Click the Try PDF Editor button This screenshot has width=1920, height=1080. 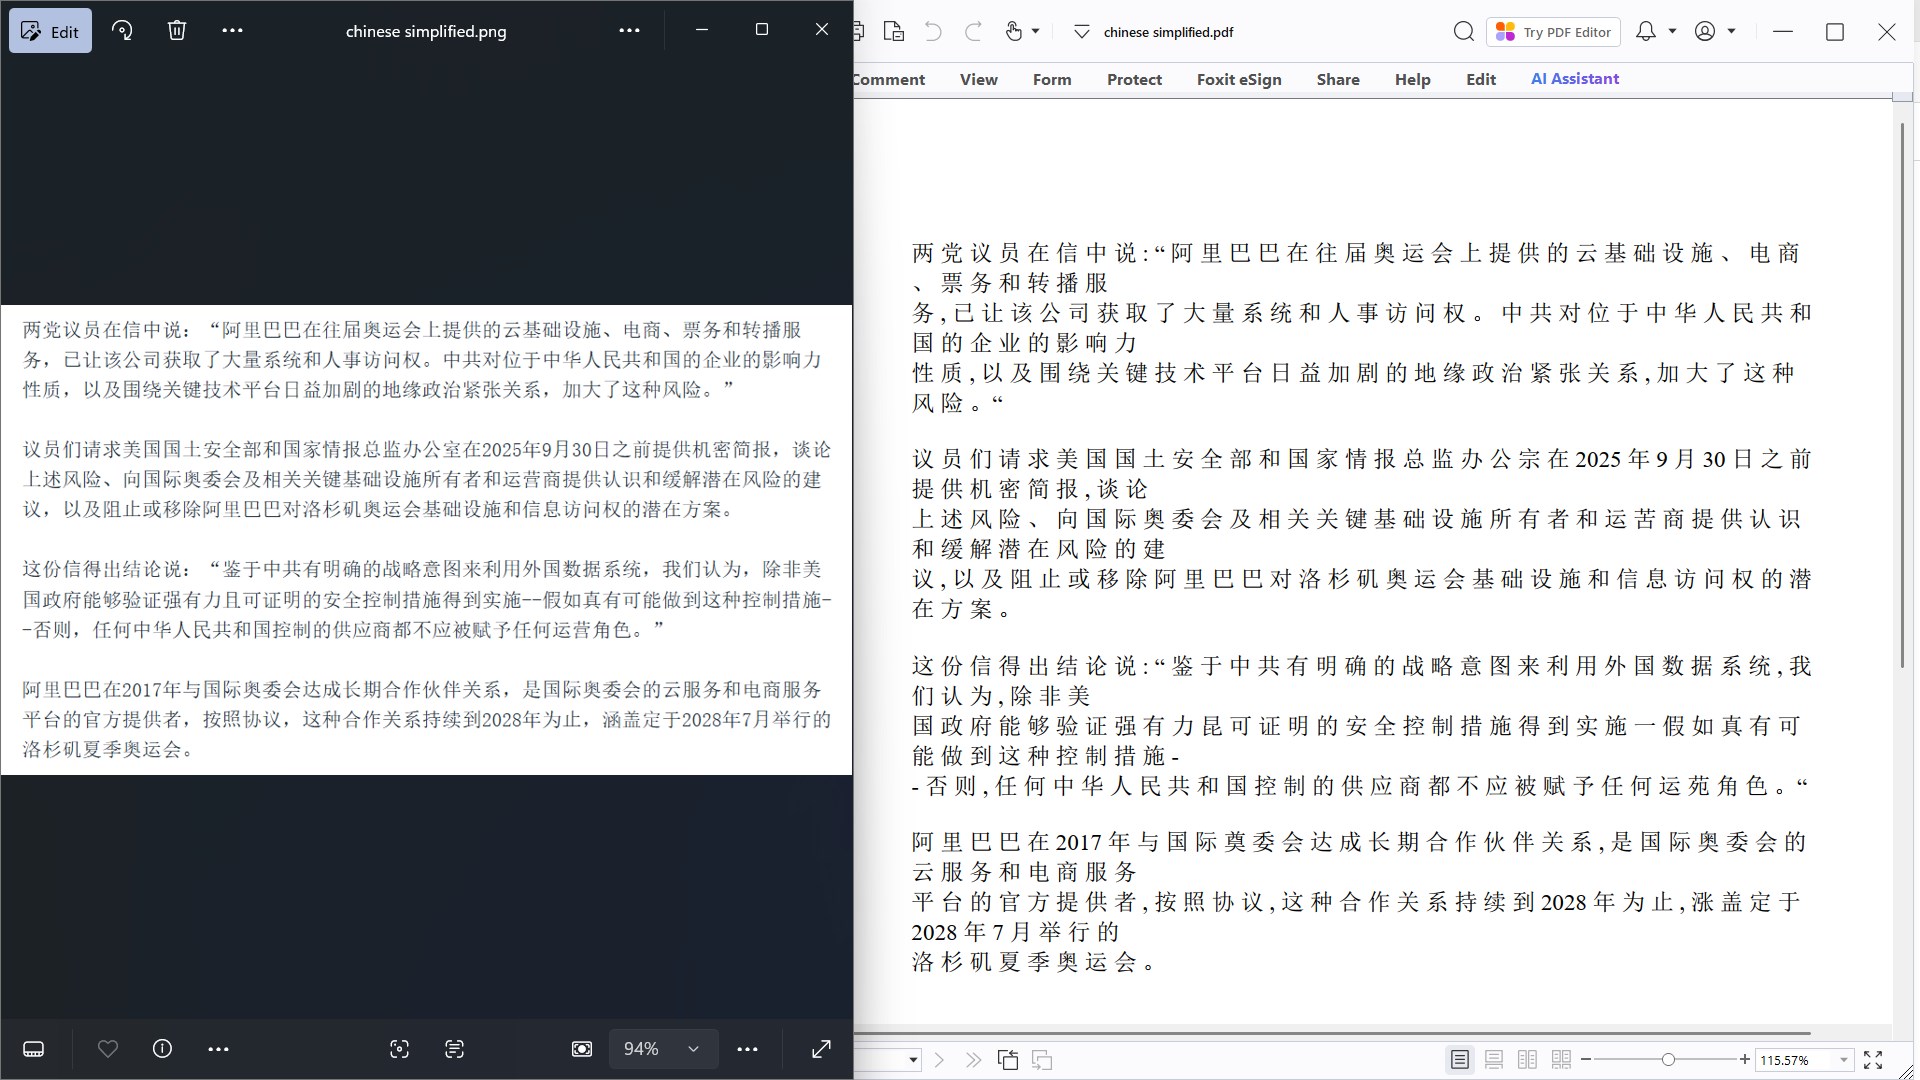[1553, 32]
